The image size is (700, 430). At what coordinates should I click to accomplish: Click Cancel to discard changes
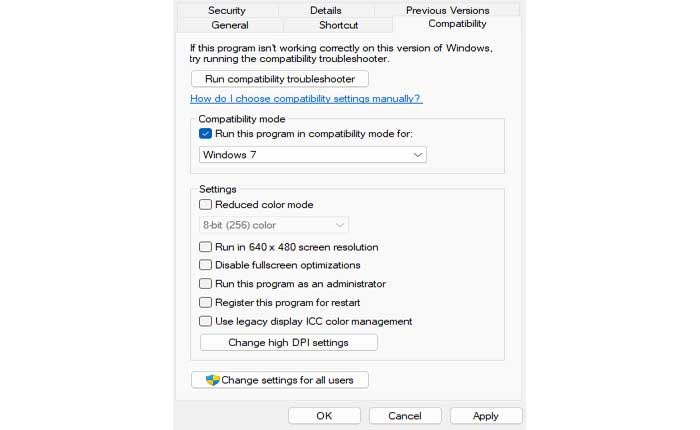coord(405,415)
